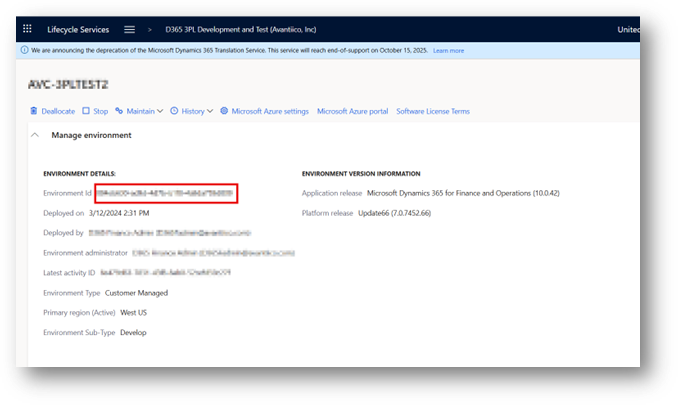Click the Lifecycle Services title
This screenshot has height=406, width=678.
pyautogui.click(x=78, y=29)
